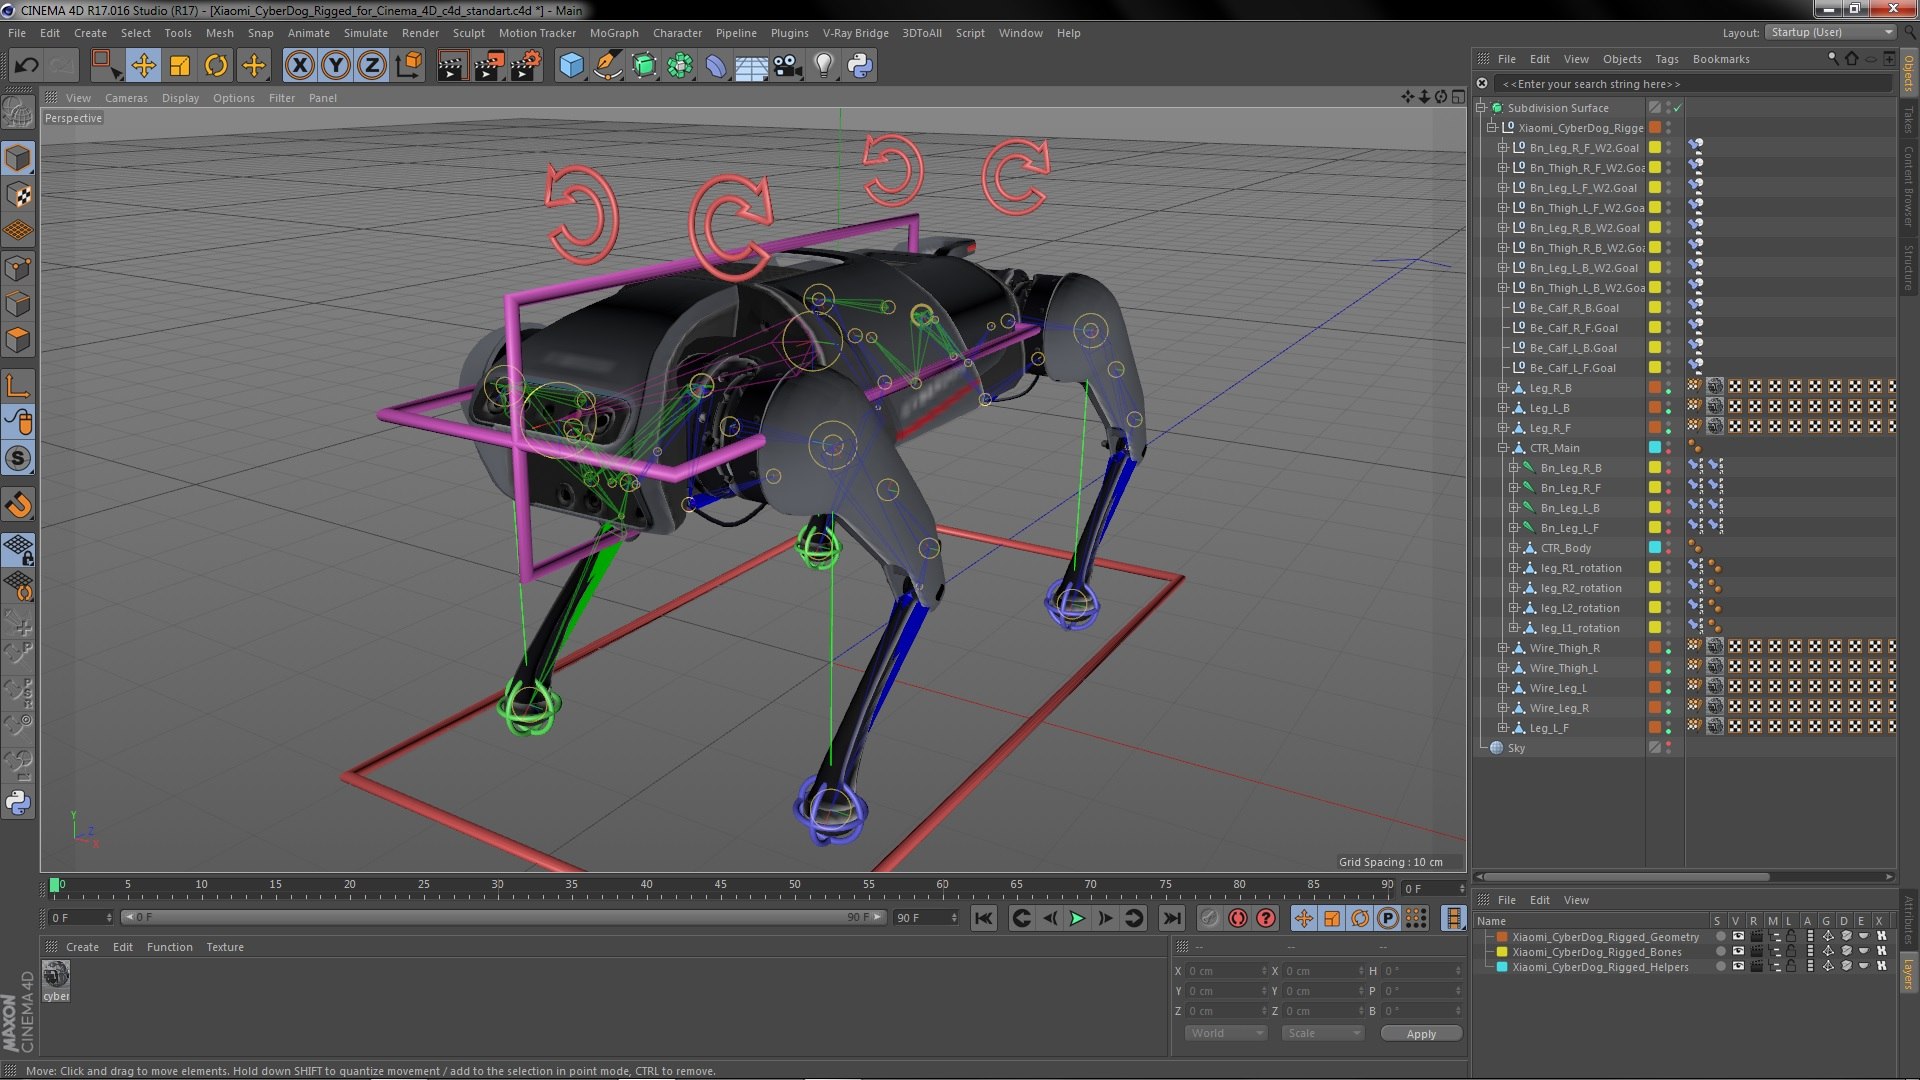This screenshot has height=1080, width=1920.
Task: Open Object Manager Bookmarks menu
Action: pos(1721,59)
